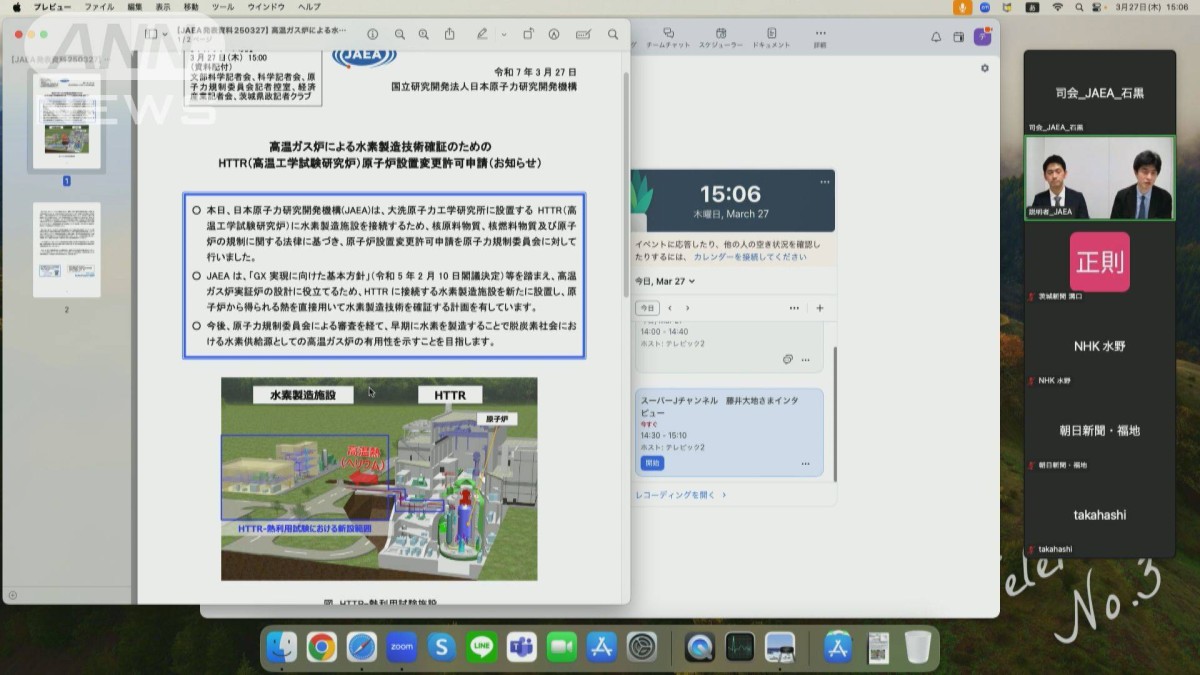Select the Markup pen tool in Preview

[x=482, y=34]
